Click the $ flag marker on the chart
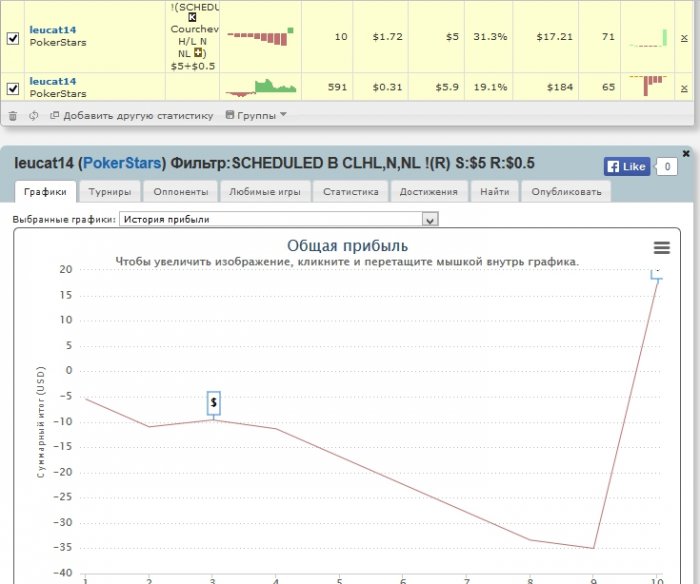Image resolution: width=700 pixels, height=584 pixels. click(x=213, y=403)
